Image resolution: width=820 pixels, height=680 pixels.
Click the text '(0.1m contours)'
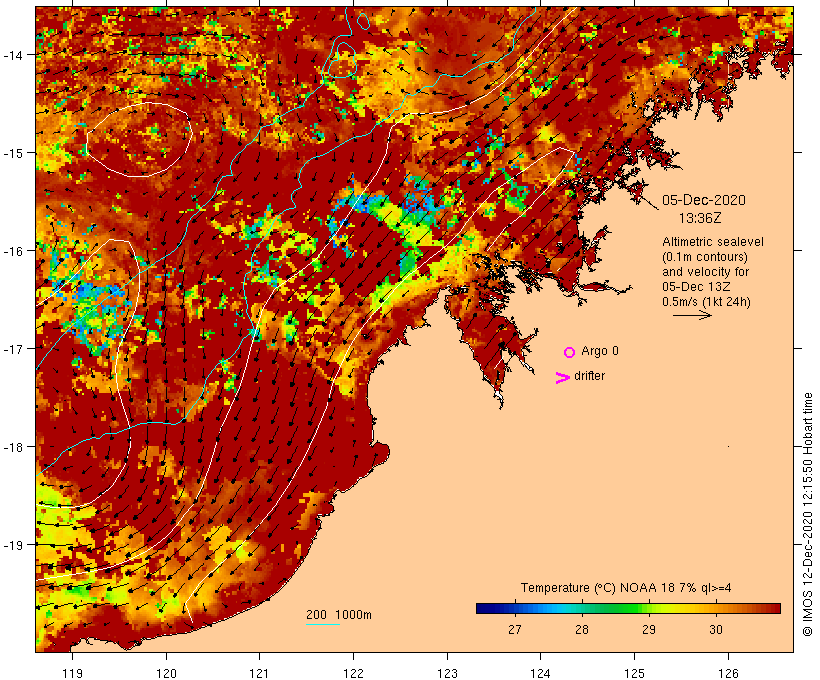click(704, 257)
